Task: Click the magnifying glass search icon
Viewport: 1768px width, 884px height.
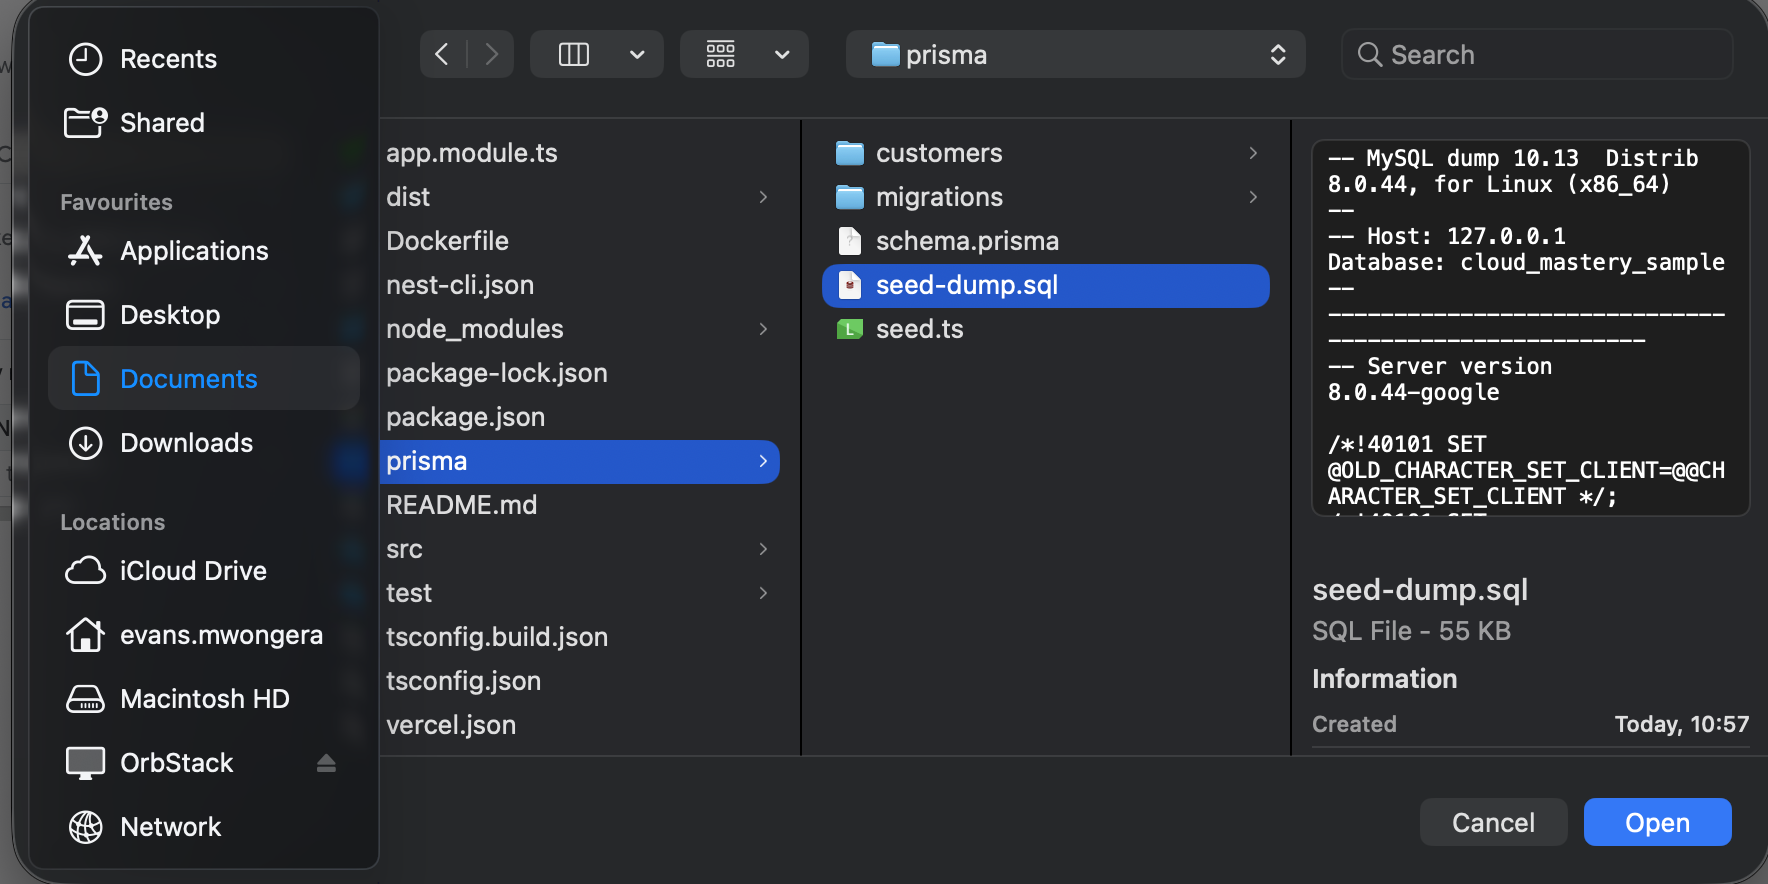Action: pos(1369,54)
